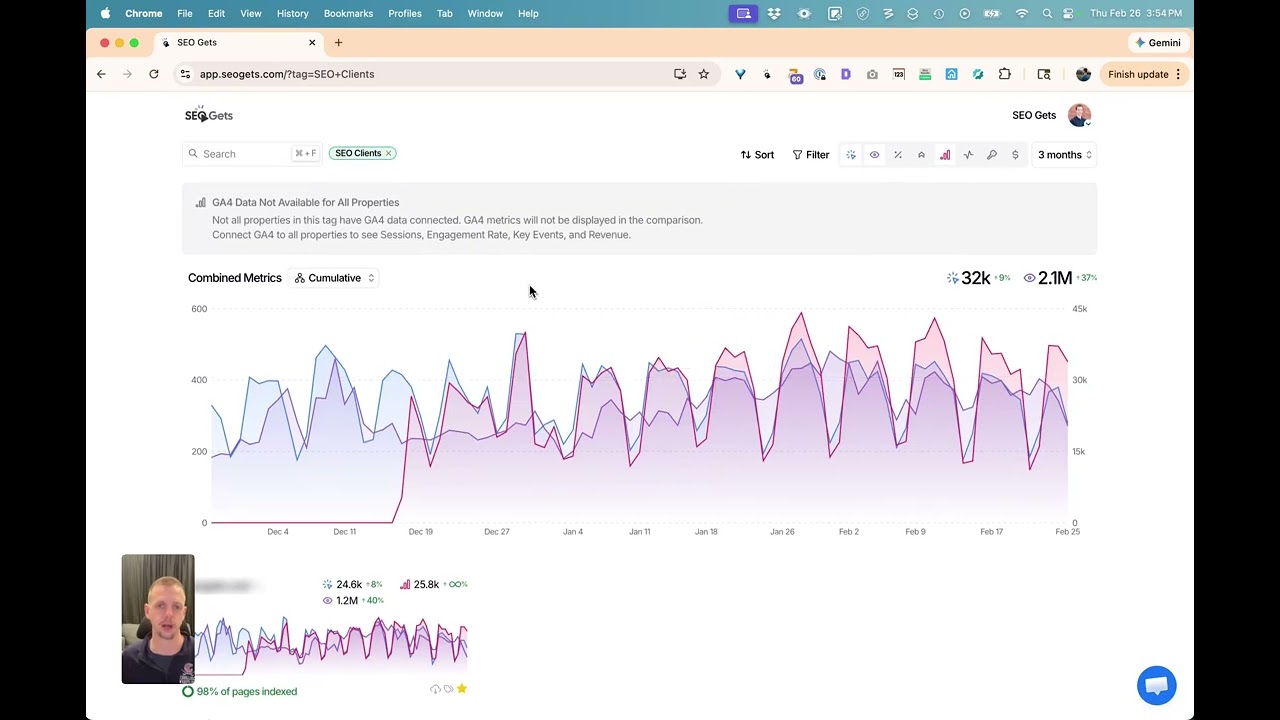The image size is (1280, 720).
Task: Click the 1.2M impressions stat on property card
Action: pyautogui.click(x=353, y=600)
